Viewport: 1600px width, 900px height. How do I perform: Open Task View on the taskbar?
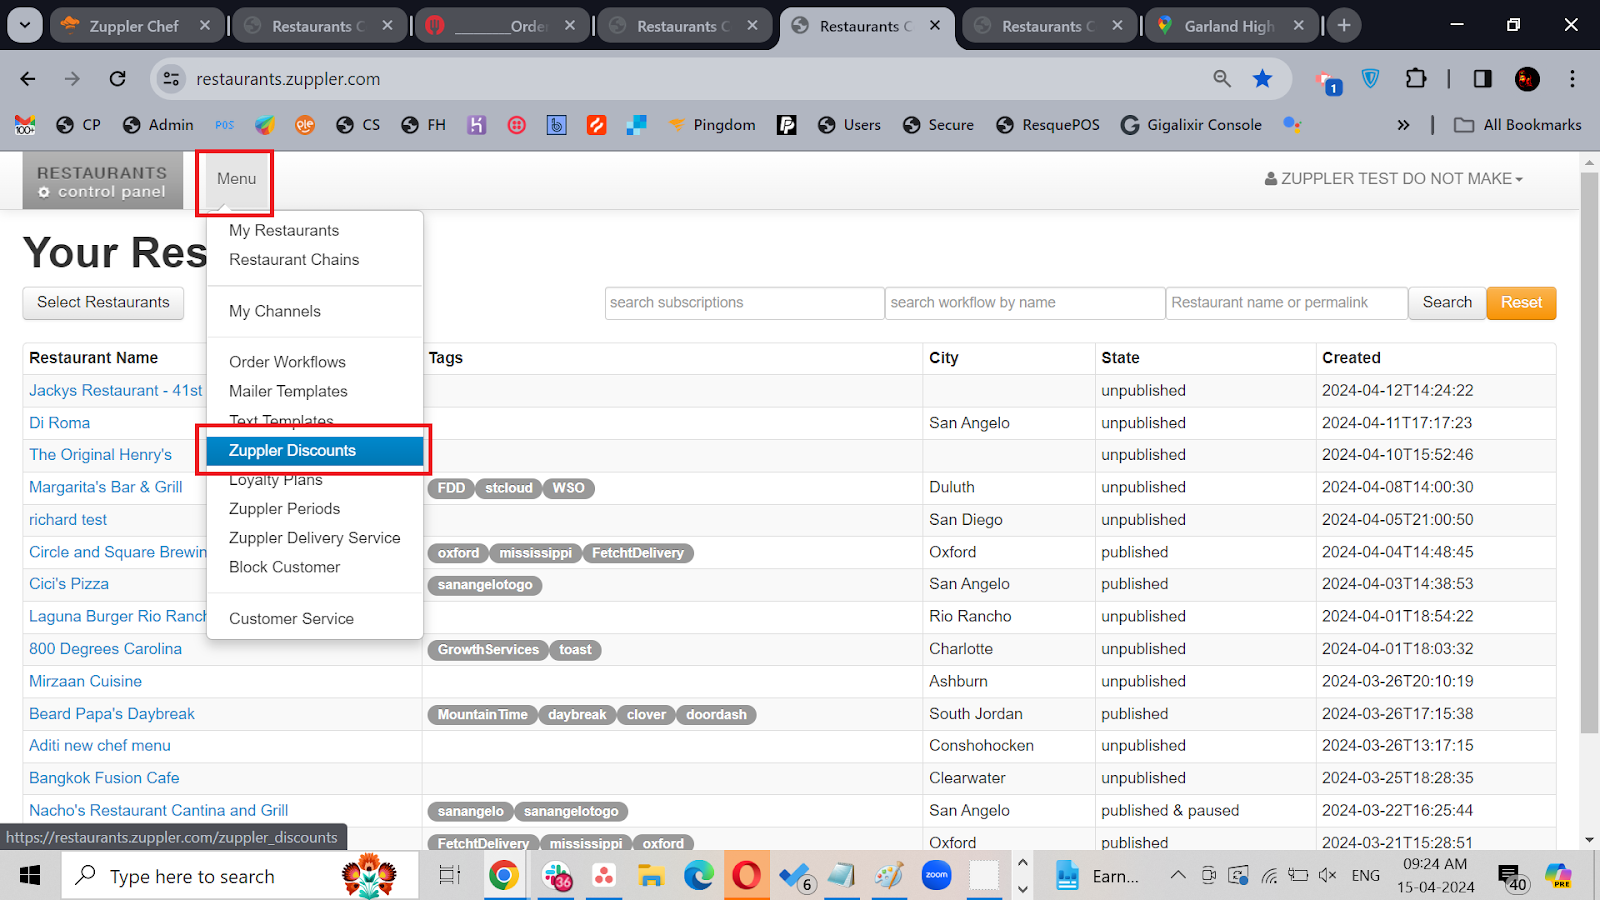coord(450,876)
